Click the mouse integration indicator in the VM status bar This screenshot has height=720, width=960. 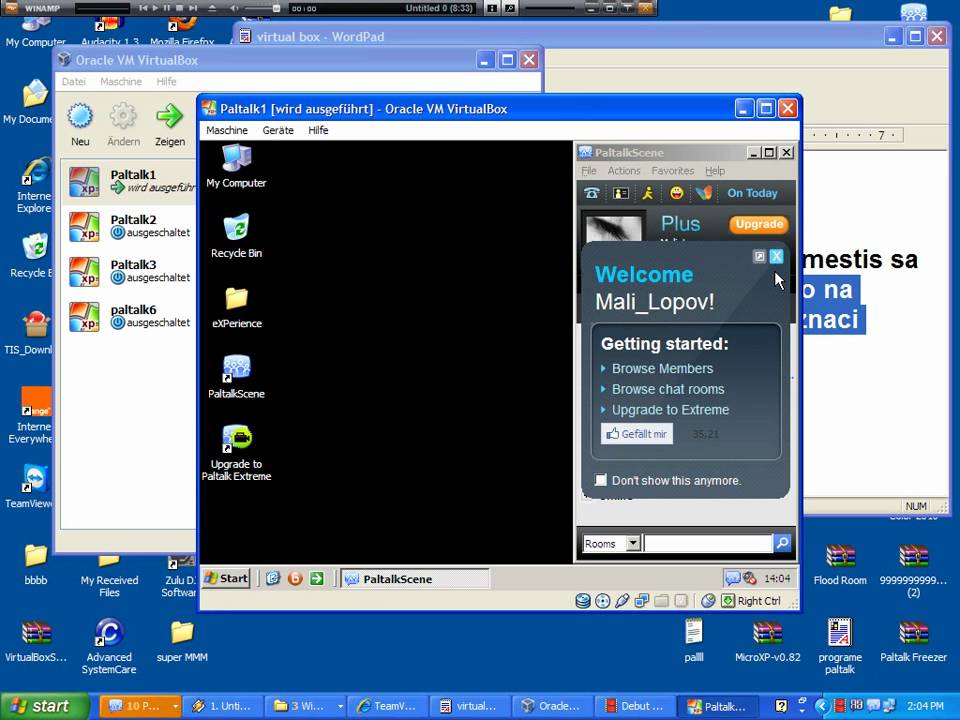pos(708,601)
